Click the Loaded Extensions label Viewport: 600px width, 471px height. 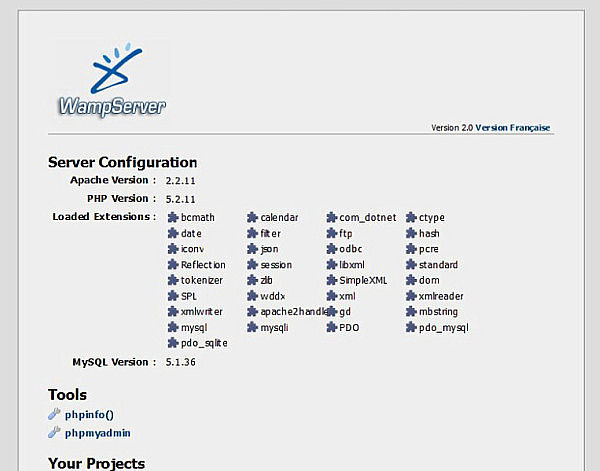tap(104, 217)
